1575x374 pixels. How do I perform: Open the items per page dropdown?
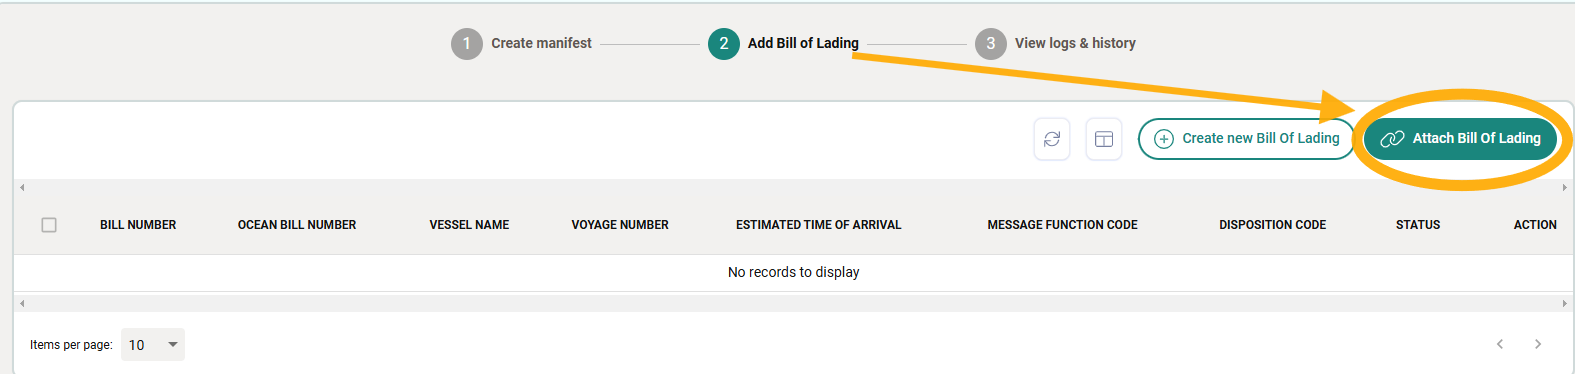tap(153, 345)
